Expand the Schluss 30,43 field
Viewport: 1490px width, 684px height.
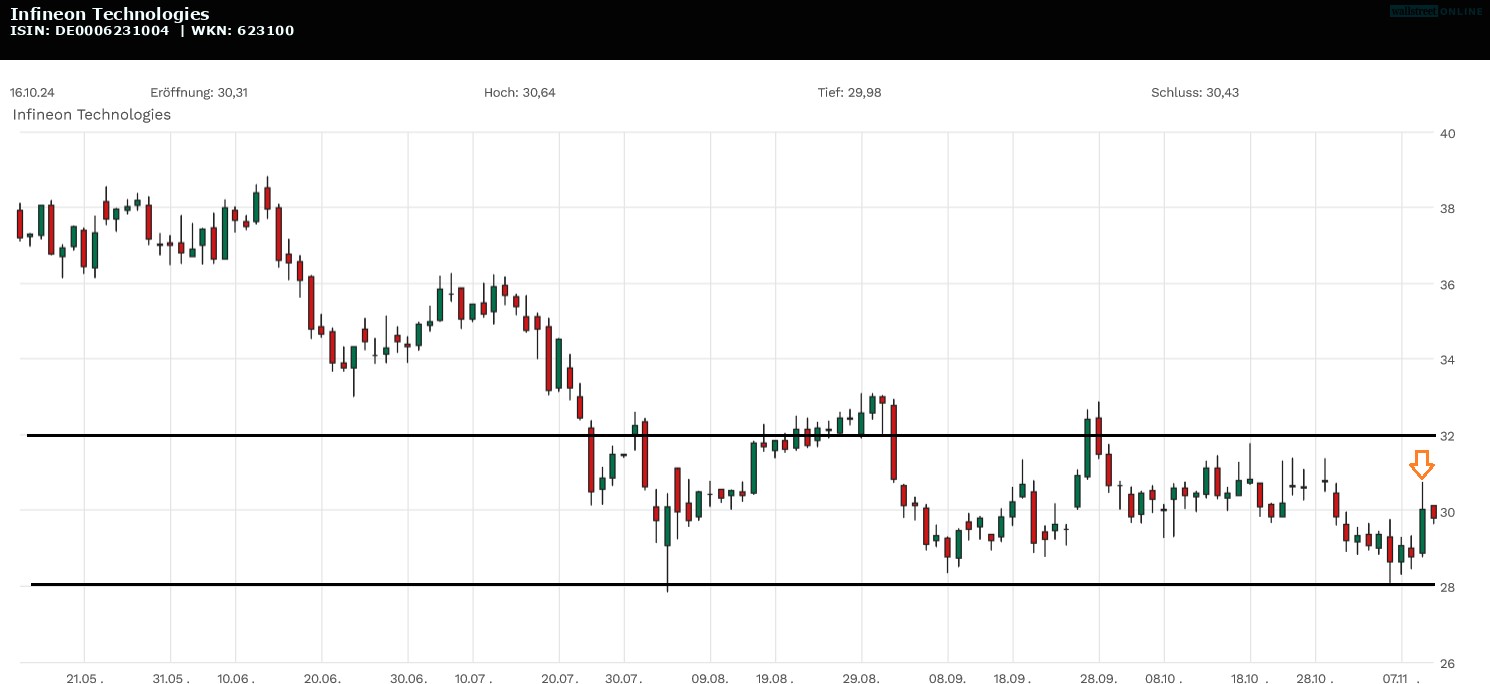pyautogui.click(x=1193, y=92)
